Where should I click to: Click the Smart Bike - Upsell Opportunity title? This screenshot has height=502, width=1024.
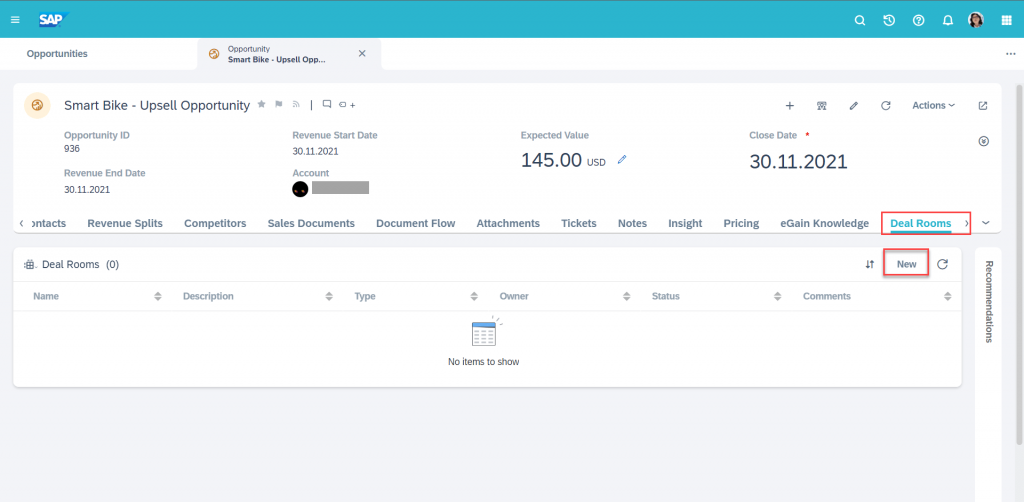coord(157,105)
